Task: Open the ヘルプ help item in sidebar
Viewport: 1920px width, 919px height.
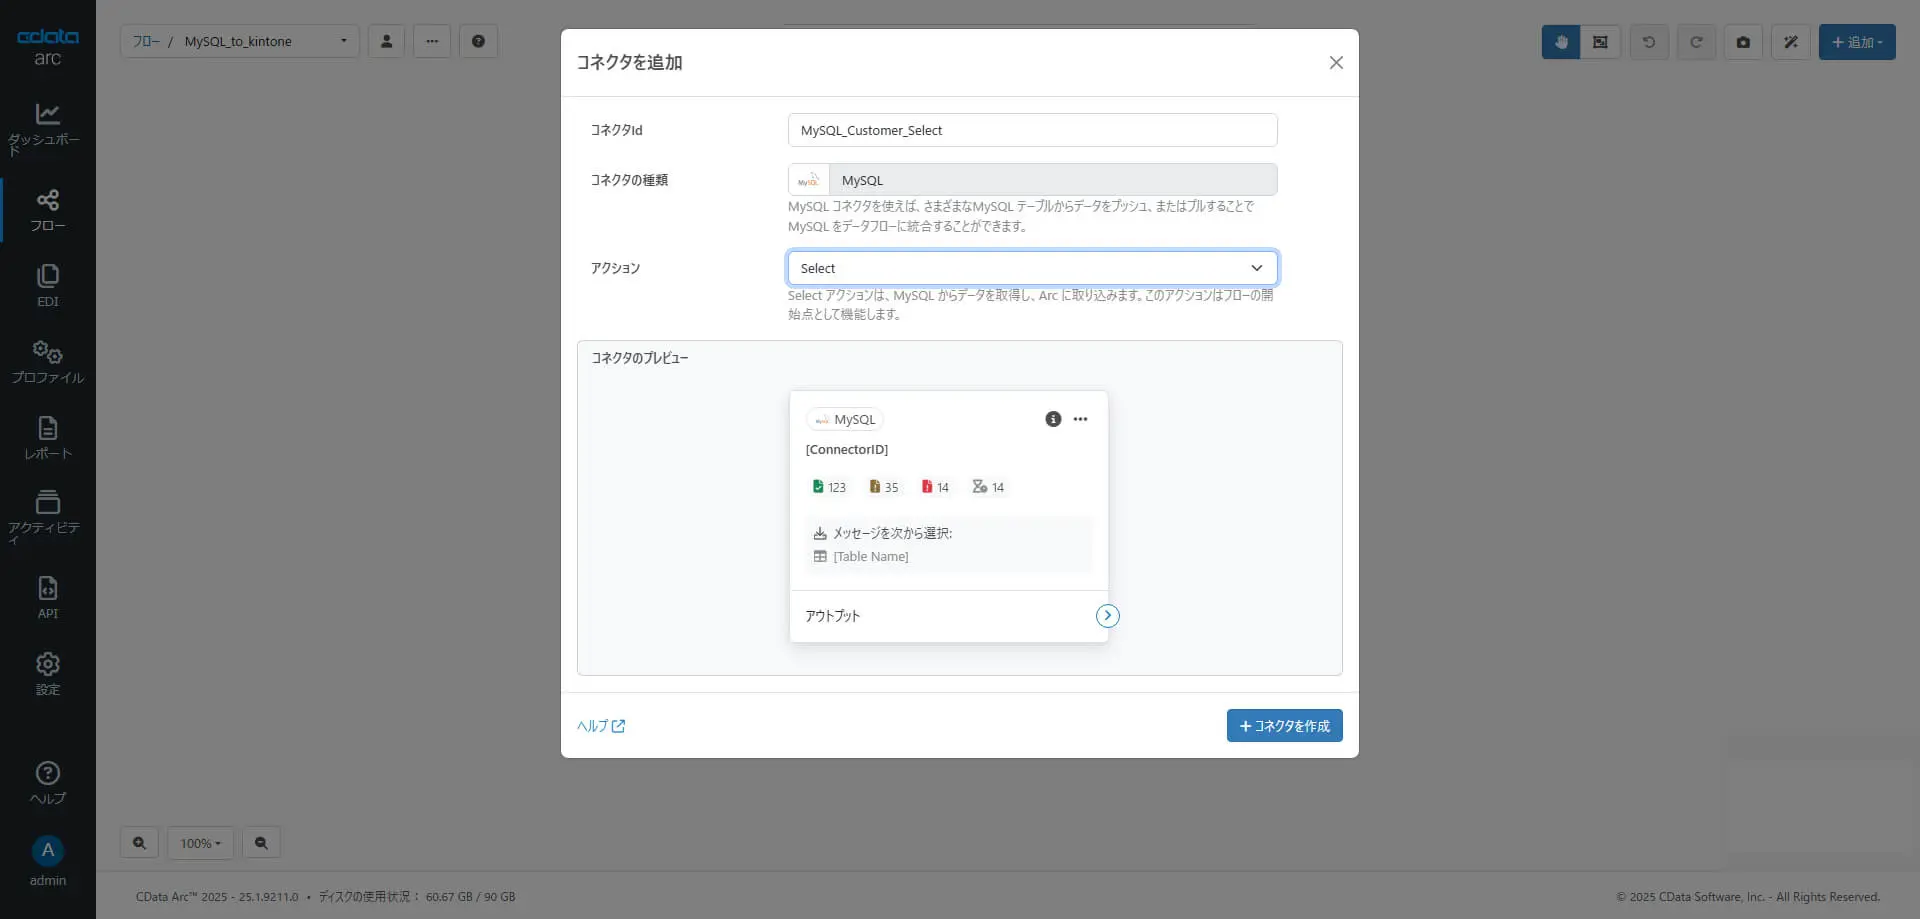Action: coord(47,783)
